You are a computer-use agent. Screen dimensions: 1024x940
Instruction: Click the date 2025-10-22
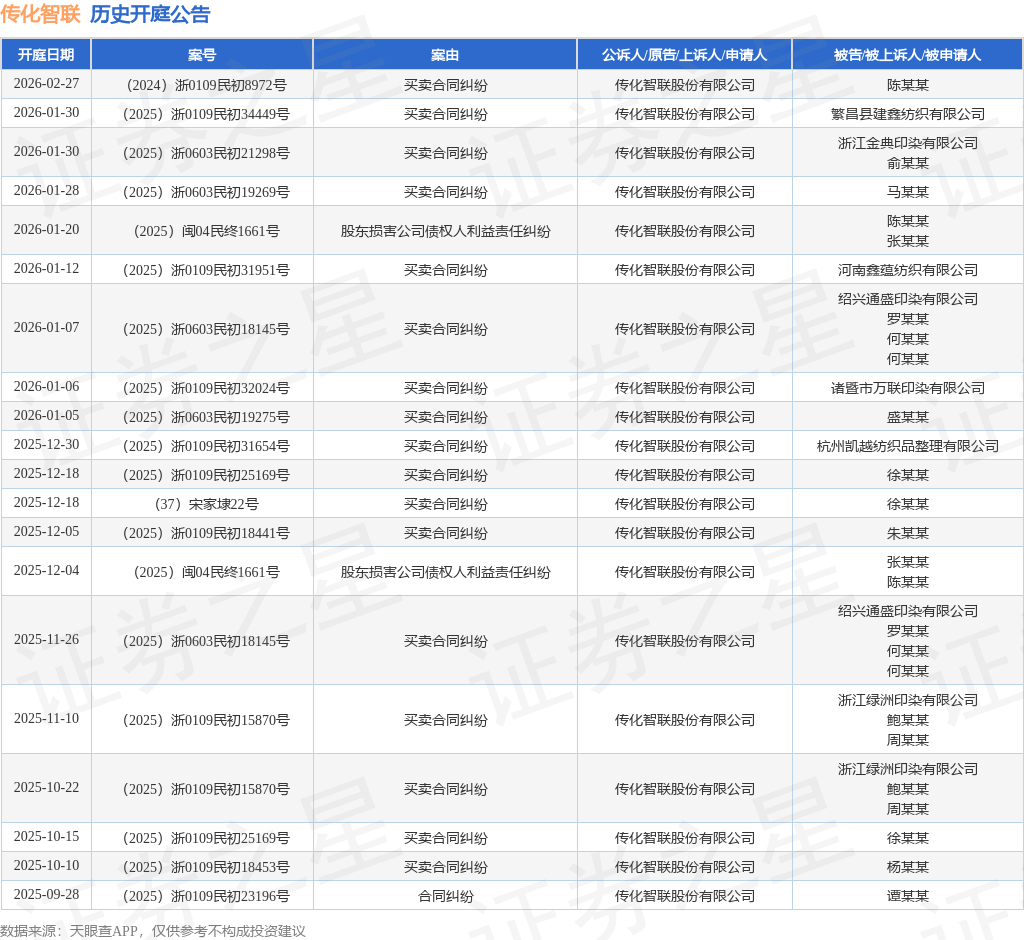[x=46, y=788]
